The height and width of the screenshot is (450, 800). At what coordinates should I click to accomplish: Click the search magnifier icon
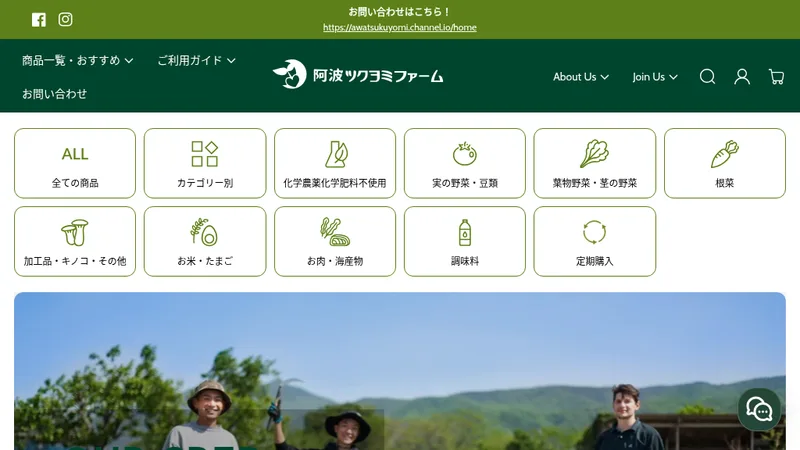click(707, 77)
